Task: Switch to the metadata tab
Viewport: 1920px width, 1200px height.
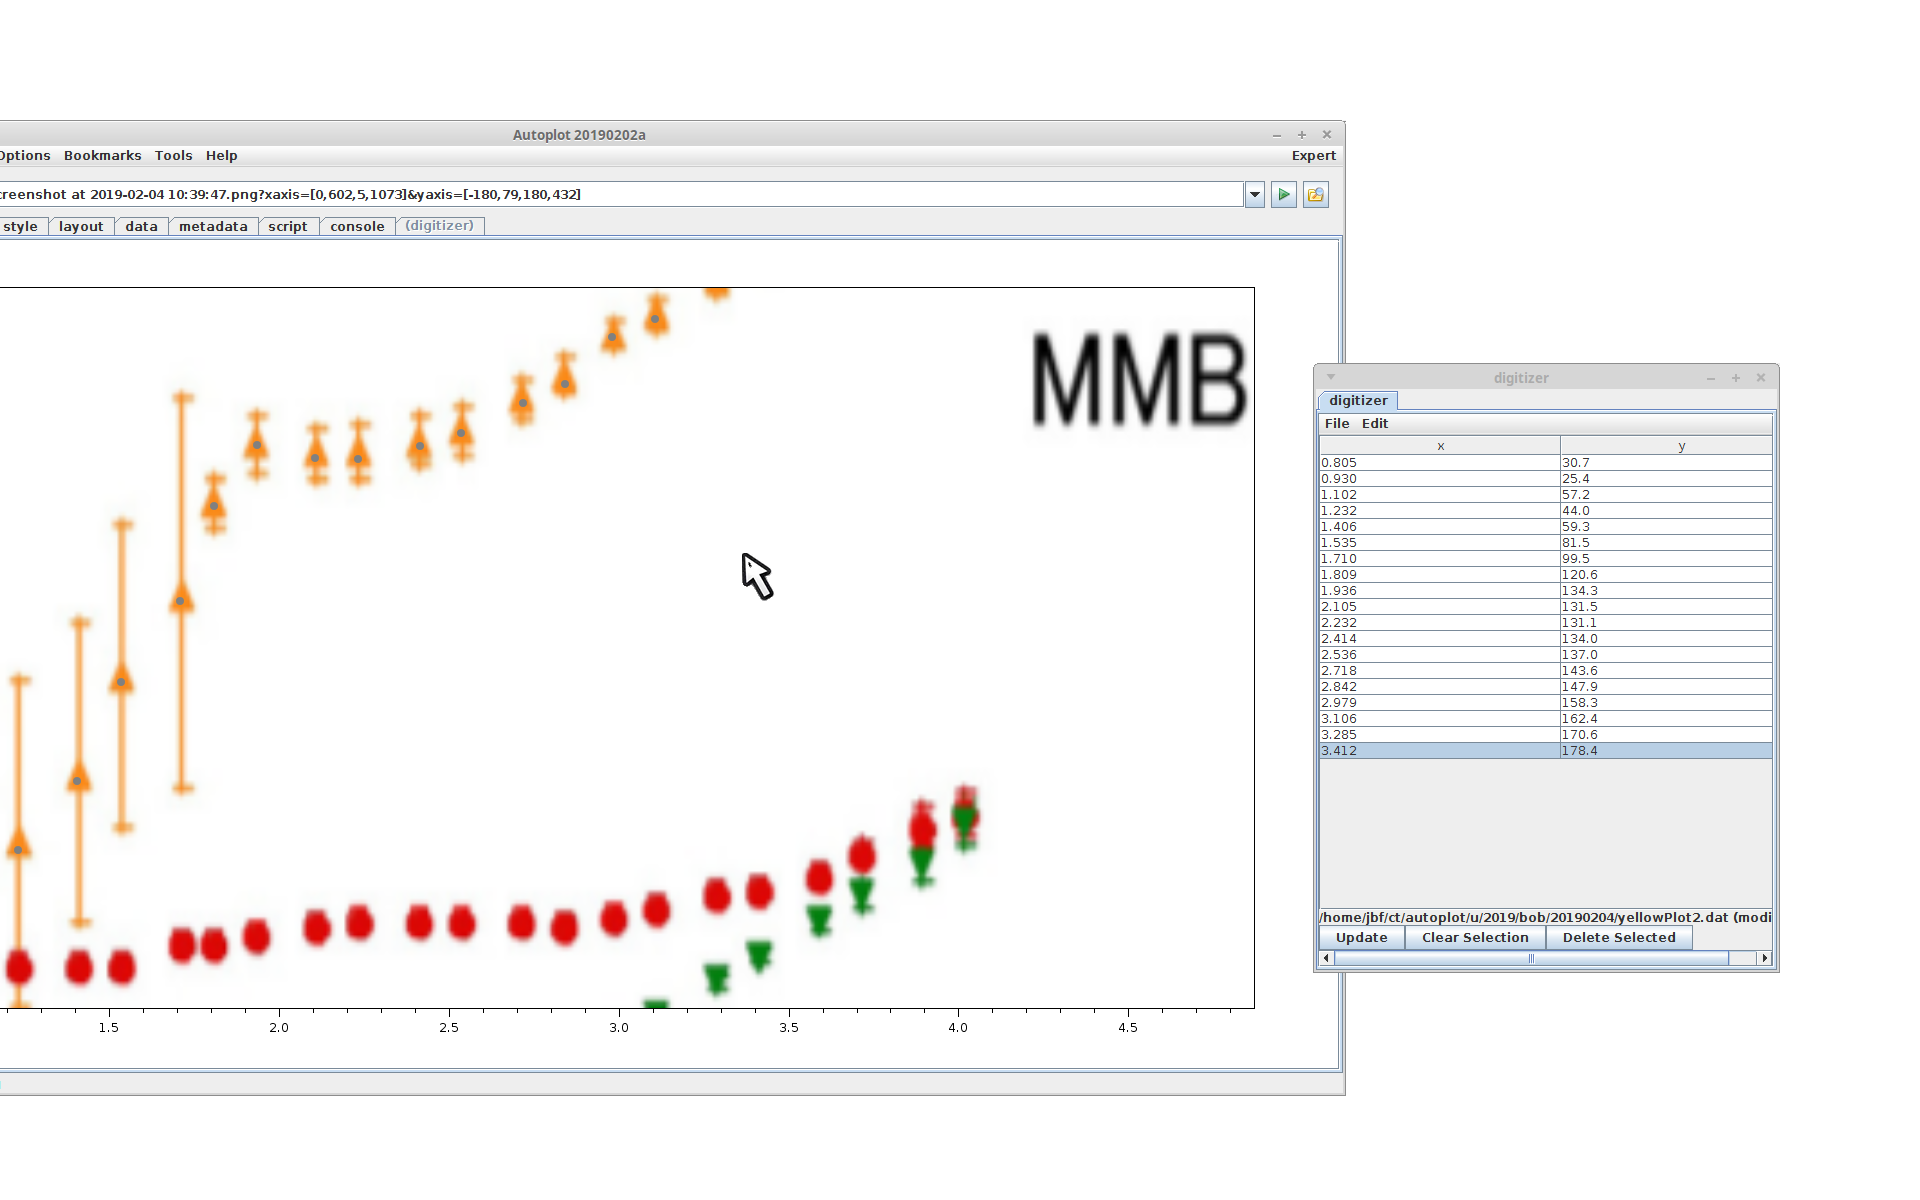Action: [x=213, y=227]
